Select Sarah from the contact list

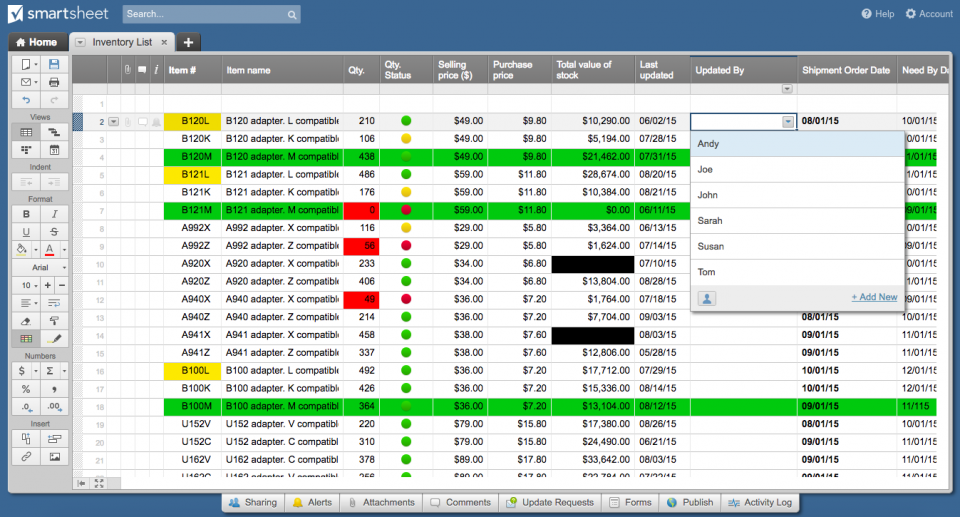(710, 221)
